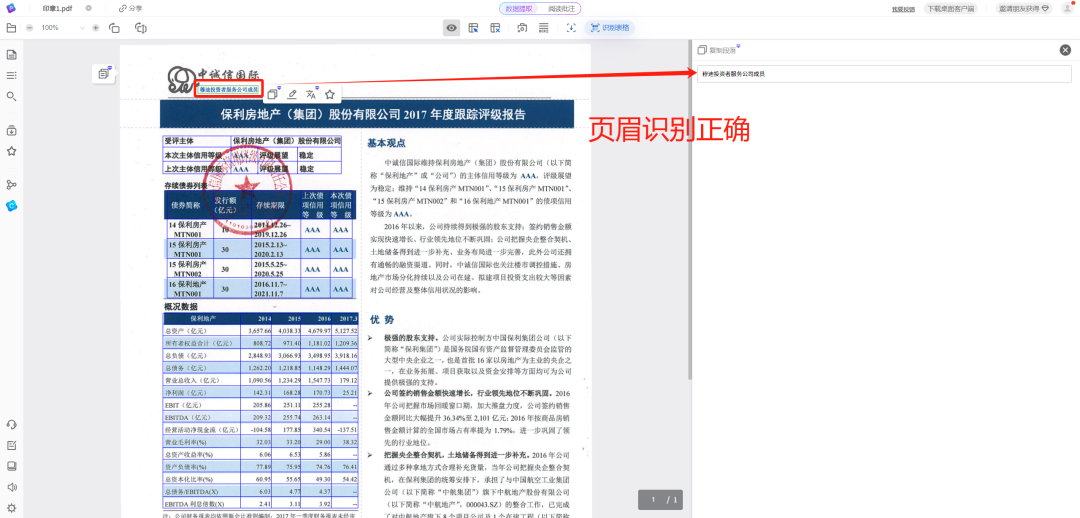Close the right side result panel

click(1065, 50)
